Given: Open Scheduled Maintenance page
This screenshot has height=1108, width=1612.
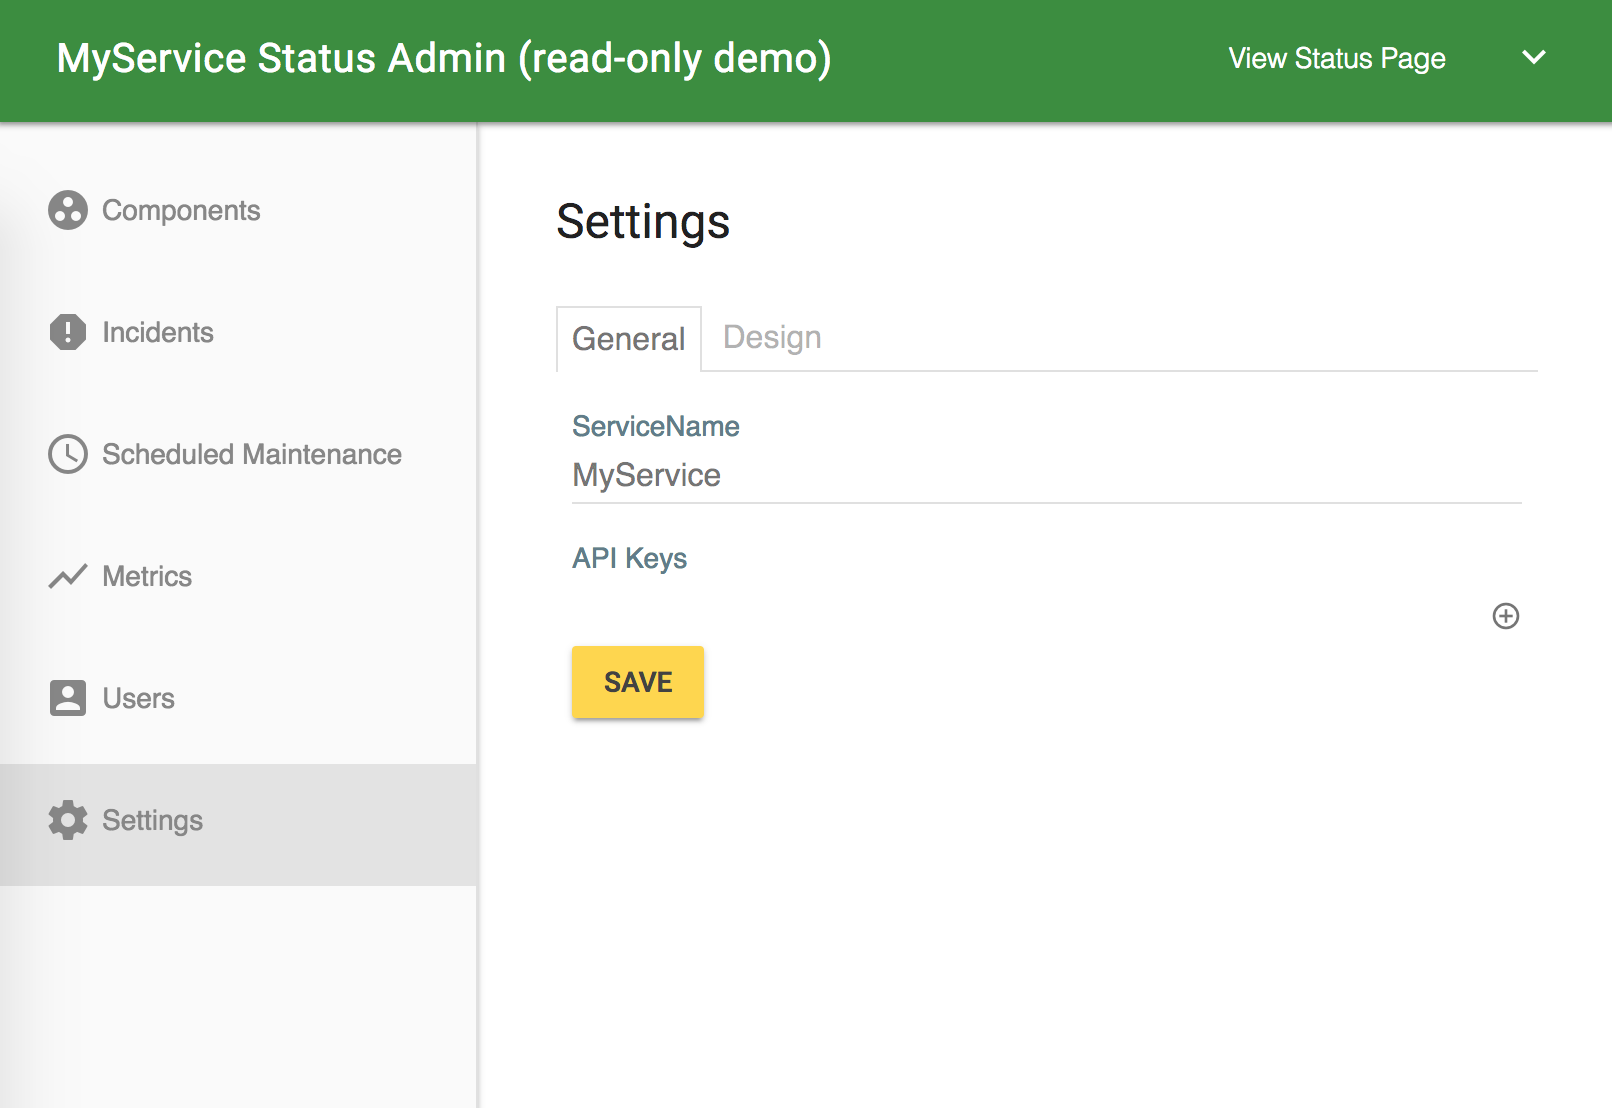Looking at the screenshot, I should coord(252,454).
